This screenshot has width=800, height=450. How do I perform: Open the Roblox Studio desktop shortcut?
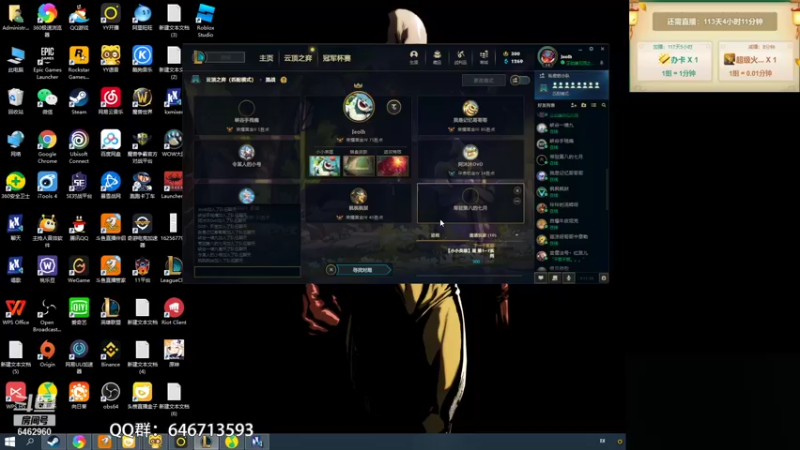click(x=205, y=20)
